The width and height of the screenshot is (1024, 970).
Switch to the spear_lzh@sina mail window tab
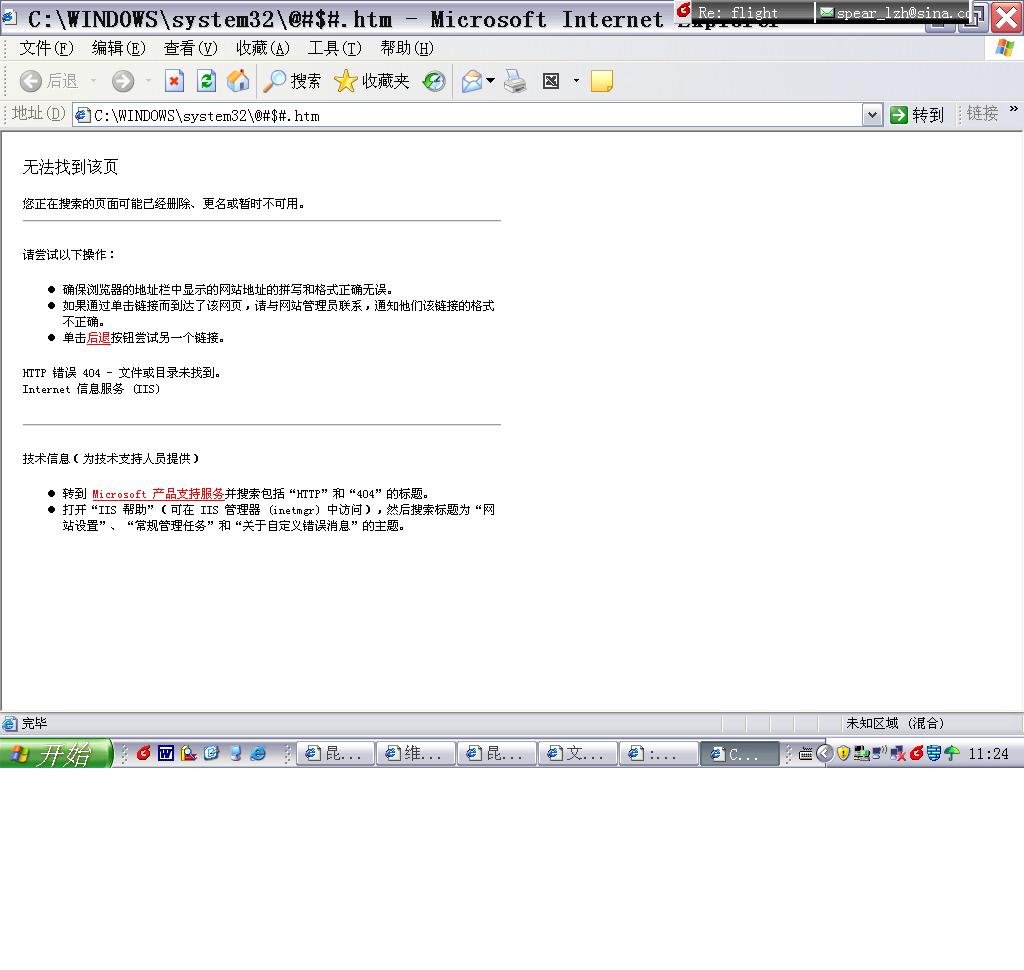895,12
